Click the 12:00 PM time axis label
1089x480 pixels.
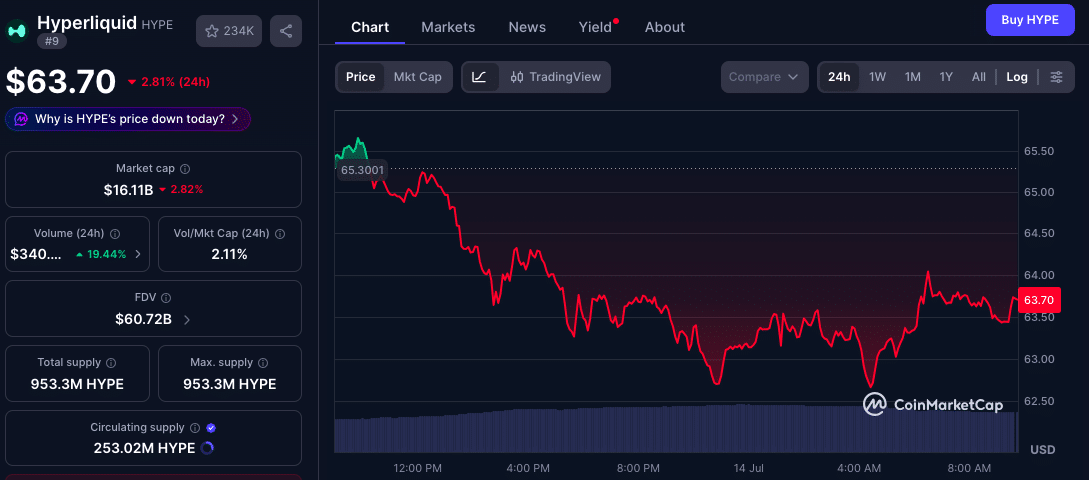coord(416,467)
